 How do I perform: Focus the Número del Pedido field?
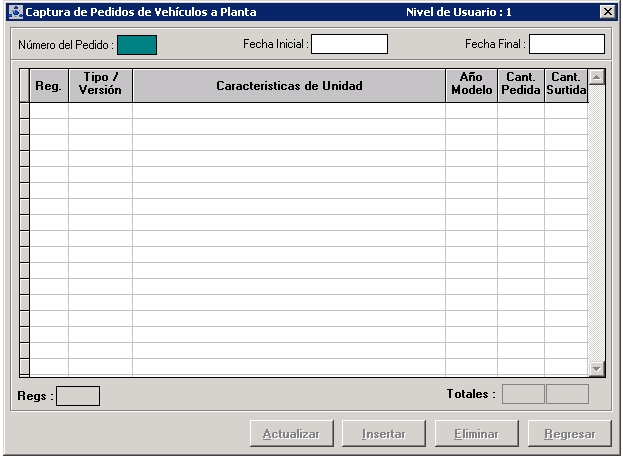(137, 45)
